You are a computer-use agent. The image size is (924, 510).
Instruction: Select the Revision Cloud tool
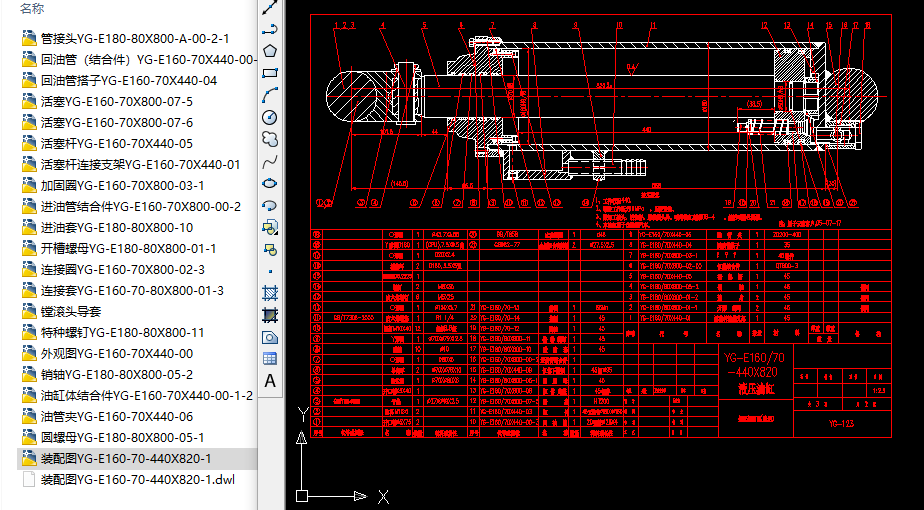pyautogui.click(x=269, y=139)
